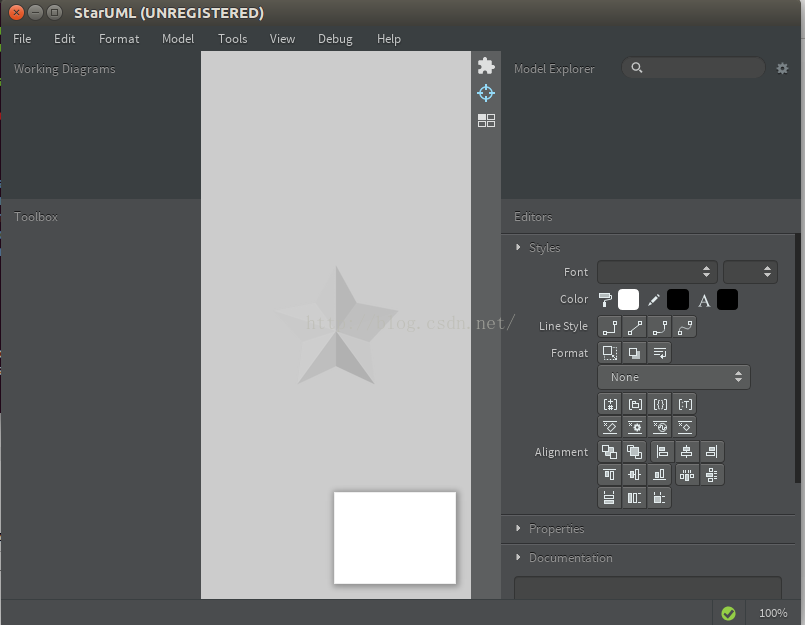The height and width of the screenshot is (625, 805).
Task: Open the Model menu
Action: [x=178, y=39]
